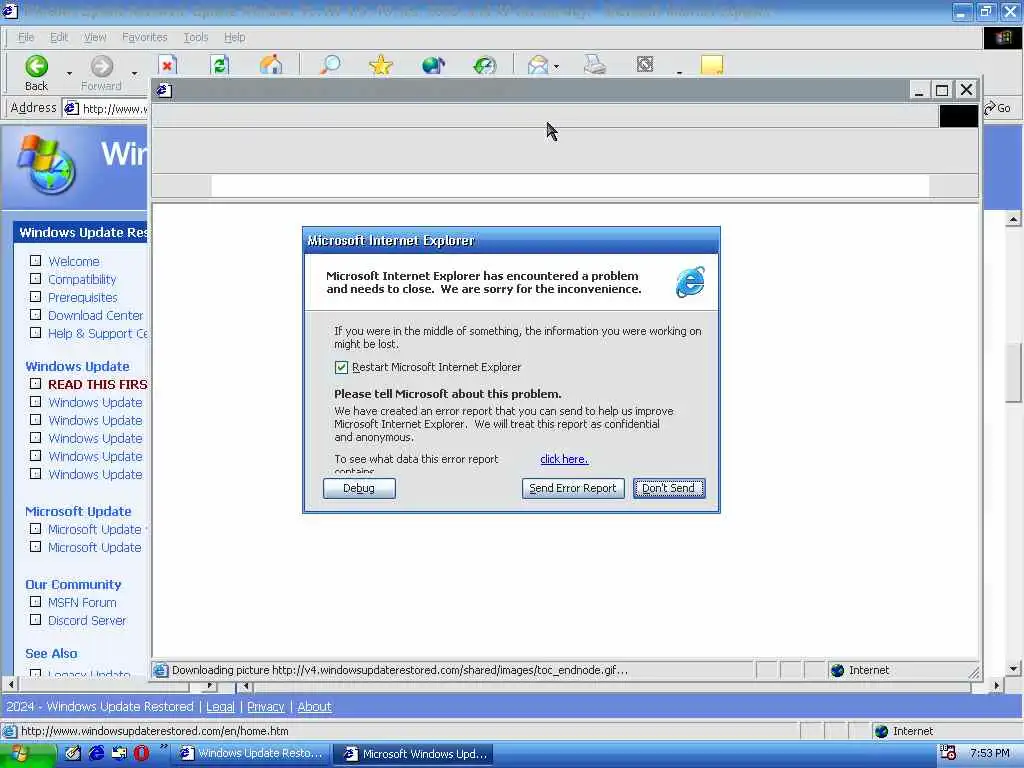Expand the Welcome tree node box
Viewport: 1024px width, 768px height.
pos(35,261)
